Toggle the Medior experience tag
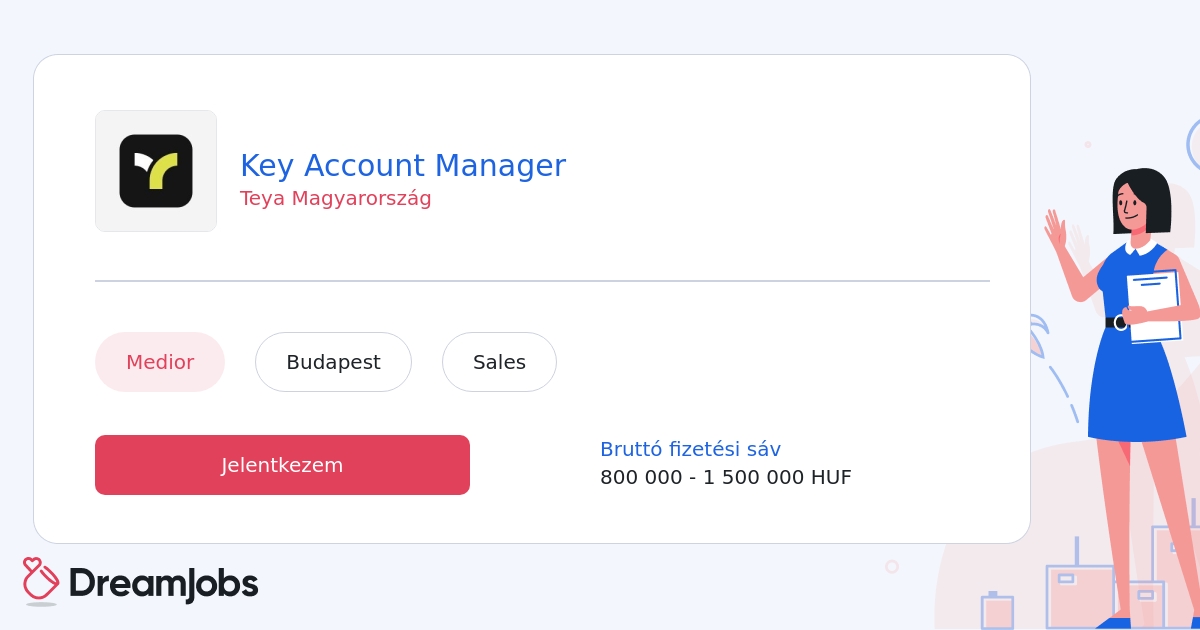The image size is (1200, 630). click(x=160, y=362)
